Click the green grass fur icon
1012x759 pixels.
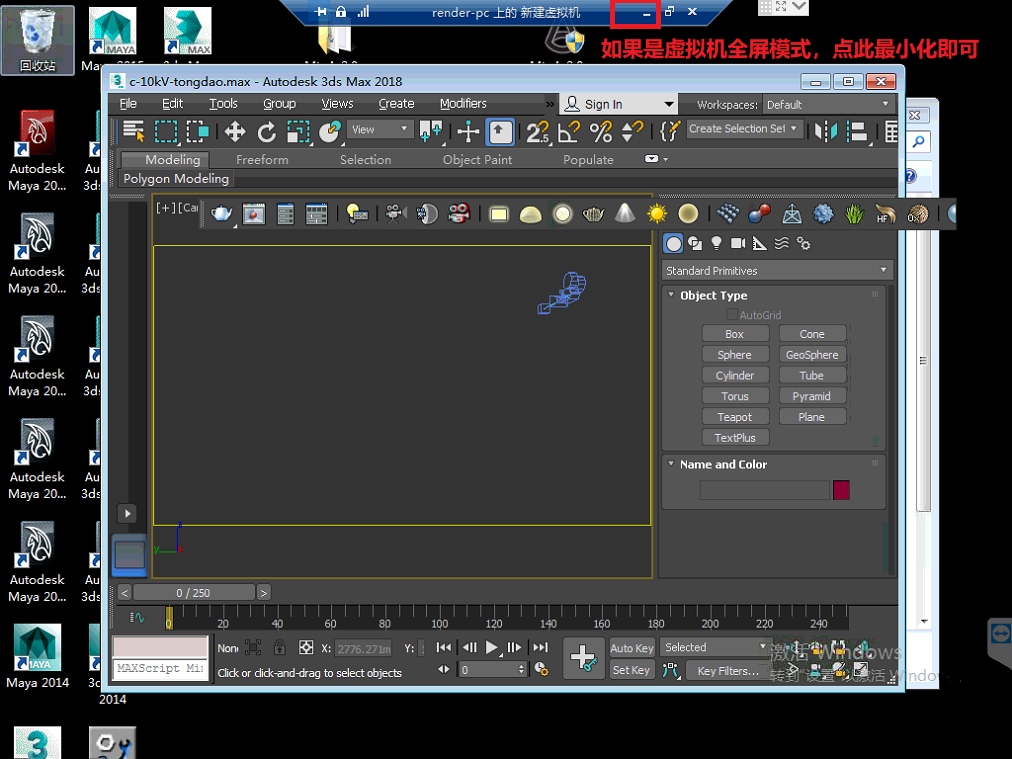854,213
